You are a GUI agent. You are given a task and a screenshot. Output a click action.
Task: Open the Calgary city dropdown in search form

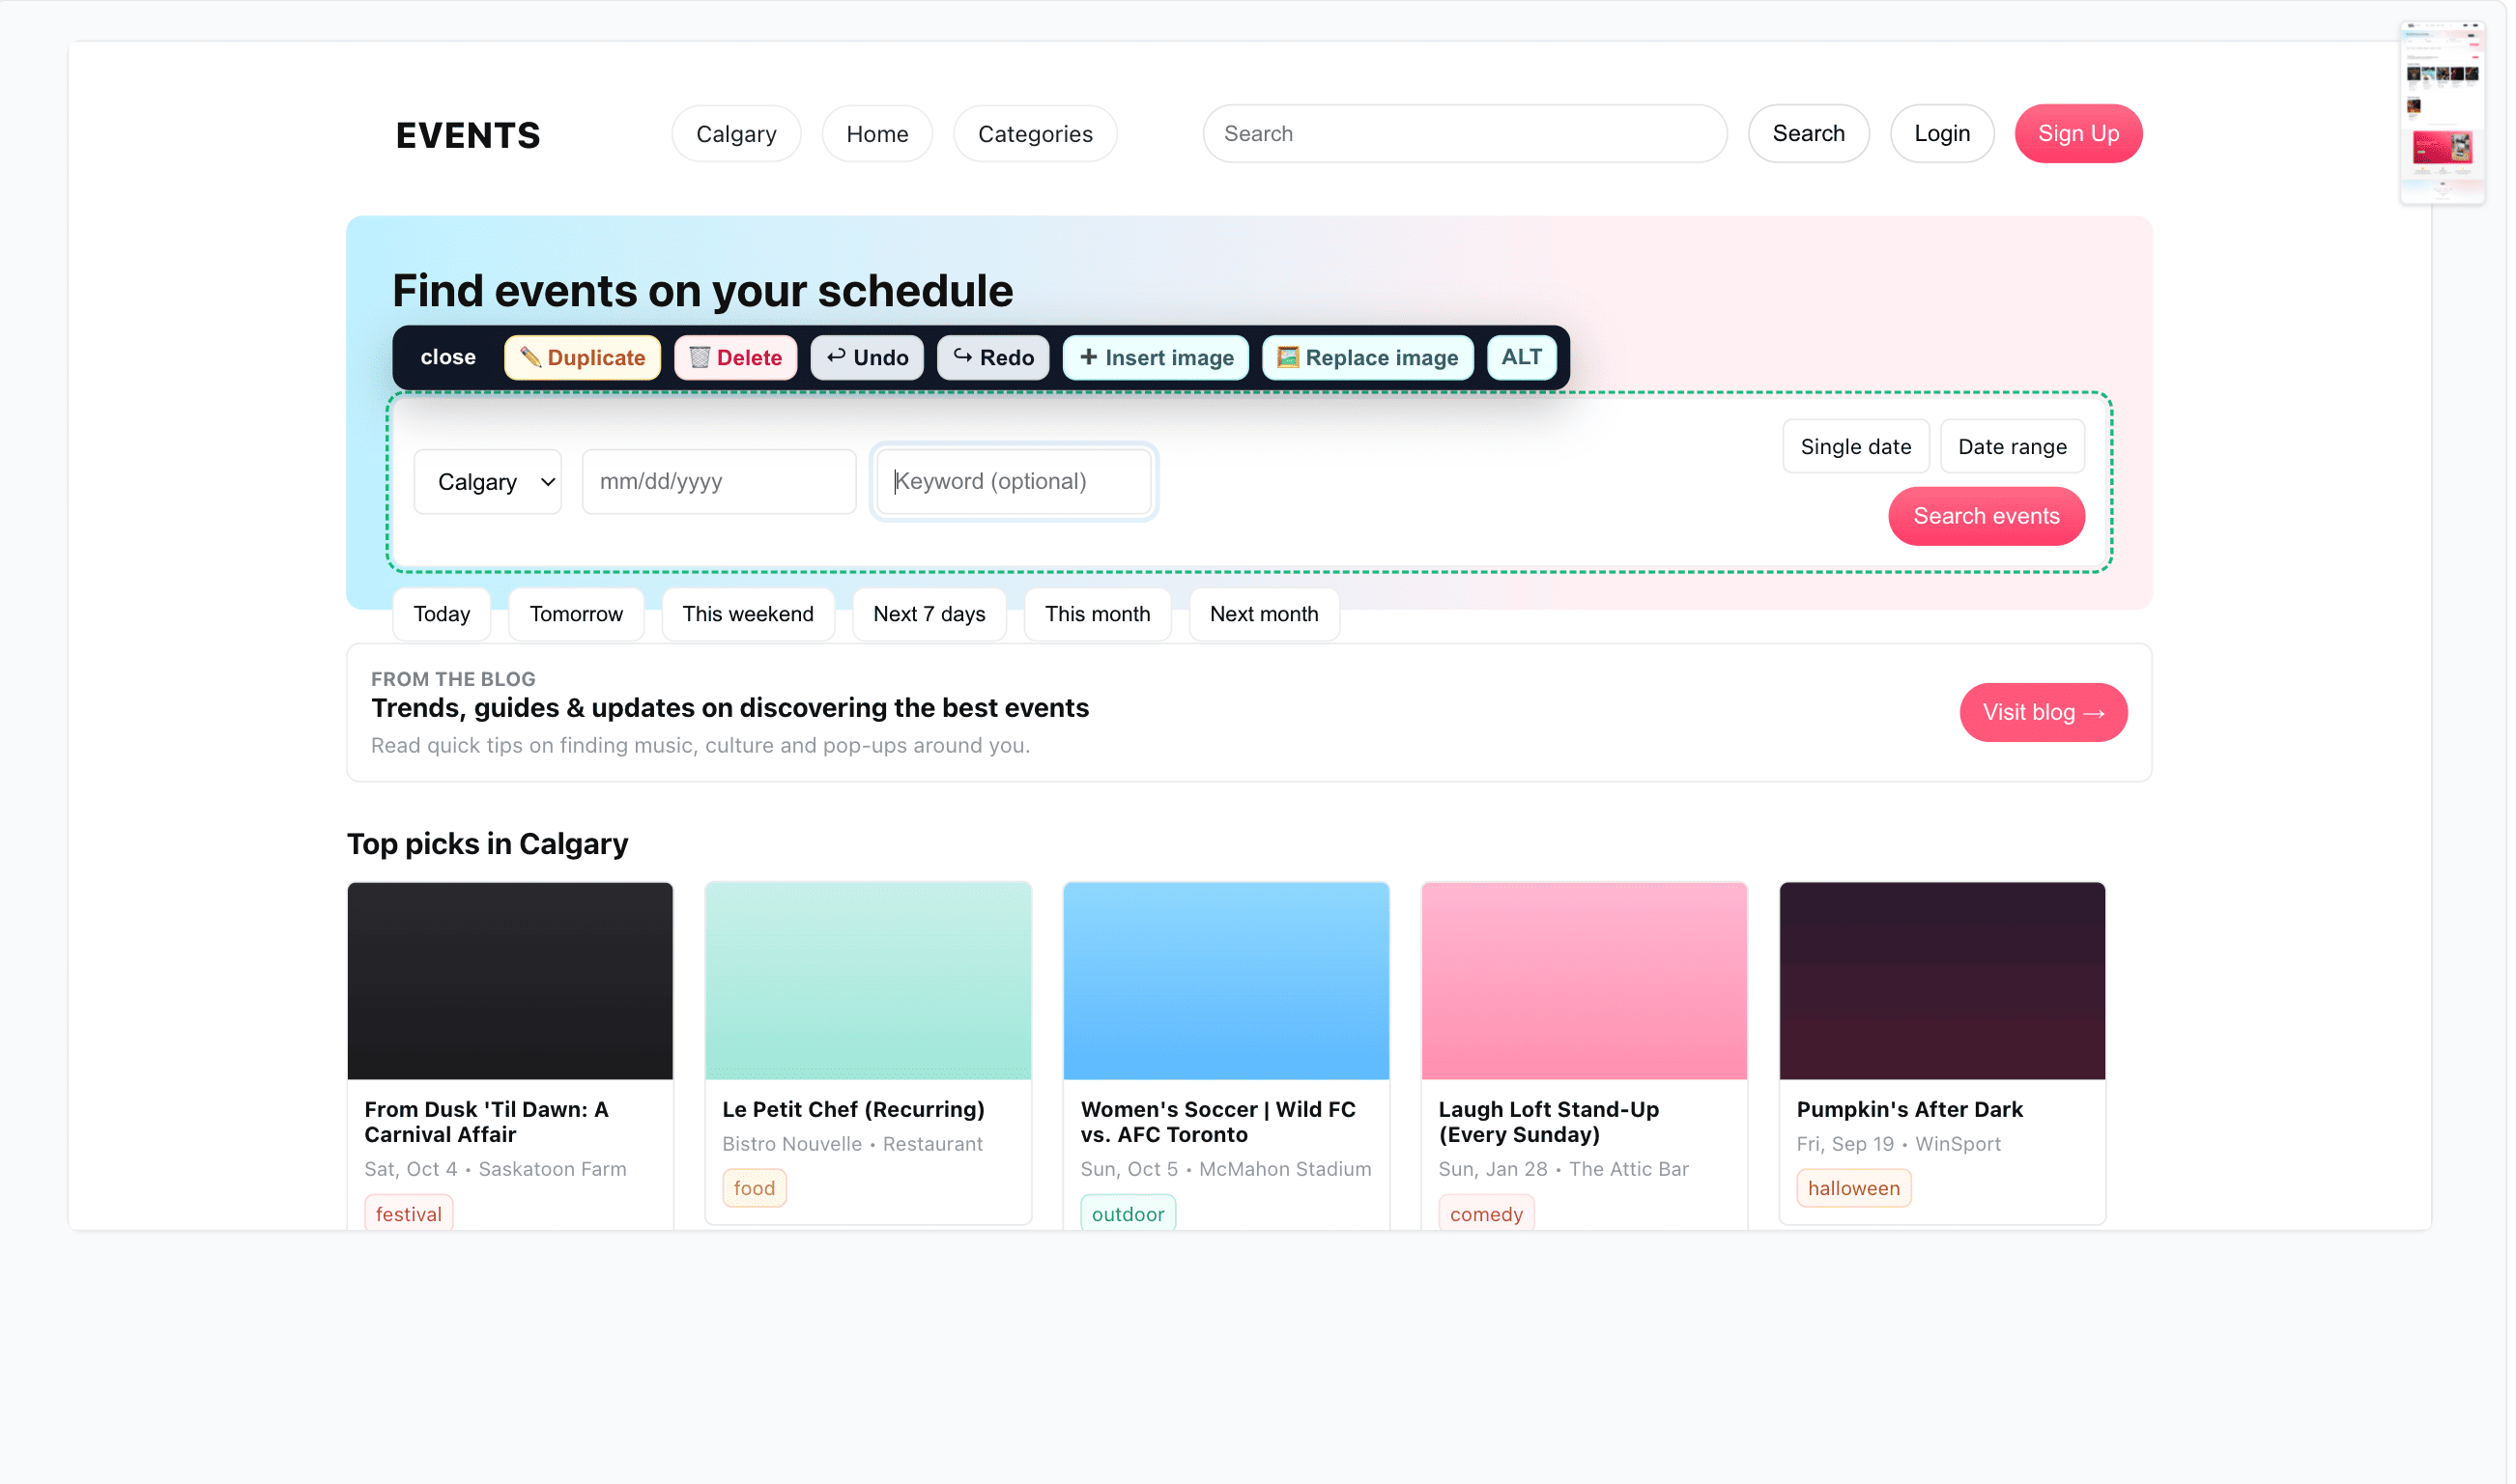point(489,483)
